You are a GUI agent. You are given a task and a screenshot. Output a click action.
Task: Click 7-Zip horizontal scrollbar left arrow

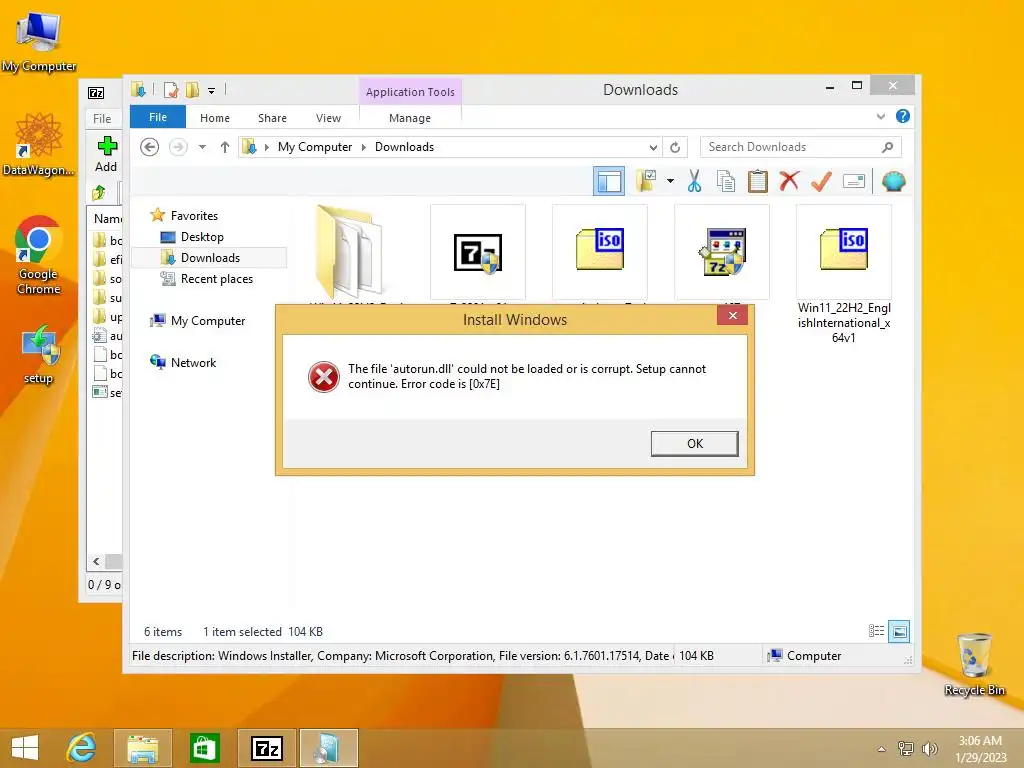97,562
